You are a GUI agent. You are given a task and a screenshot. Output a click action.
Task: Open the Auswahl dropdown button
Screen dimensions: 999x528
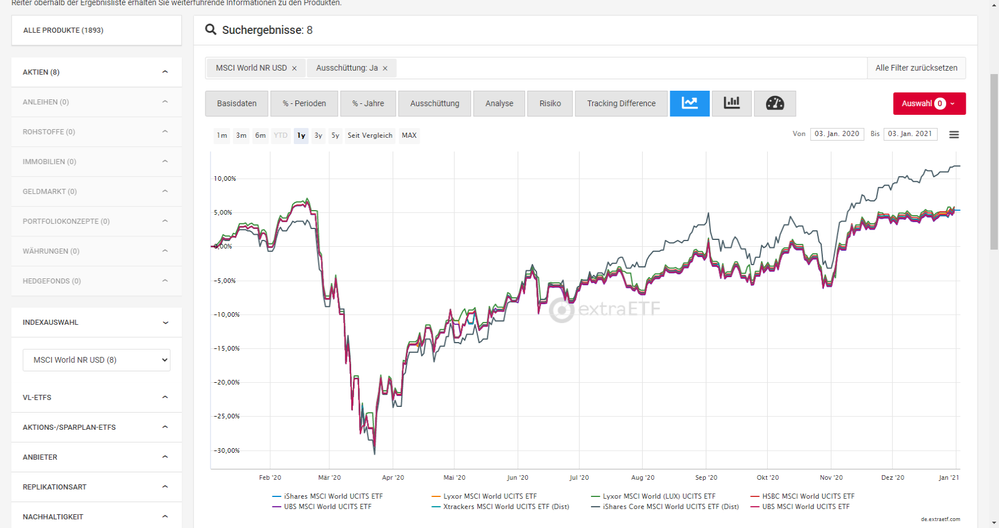click(x=929, y=103)
